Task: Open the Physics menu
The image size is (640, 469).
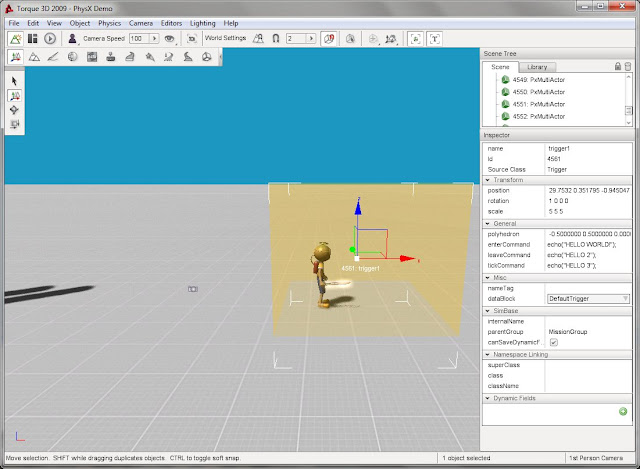Action: pyautogui.click(x=109, y=22)
